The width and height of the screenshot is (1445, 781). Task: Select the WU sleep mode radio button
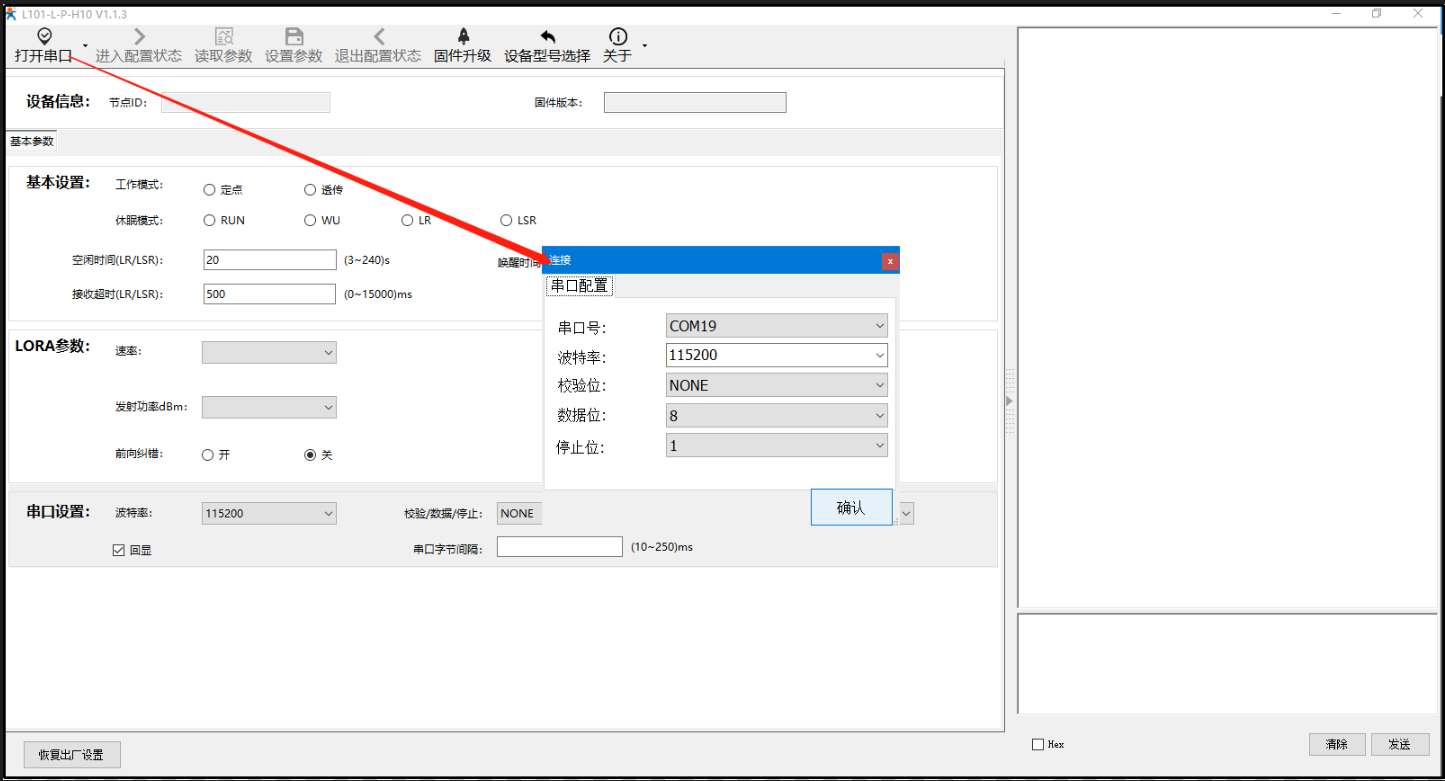(310, 220)
